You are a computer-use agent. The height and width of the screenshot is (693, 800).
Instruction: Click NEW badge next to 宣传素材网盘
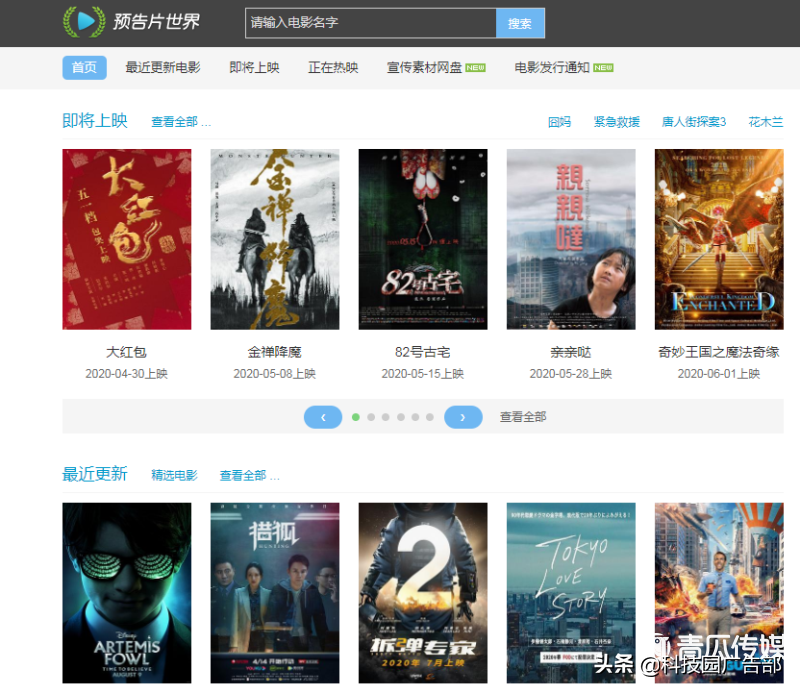(476, 68)
